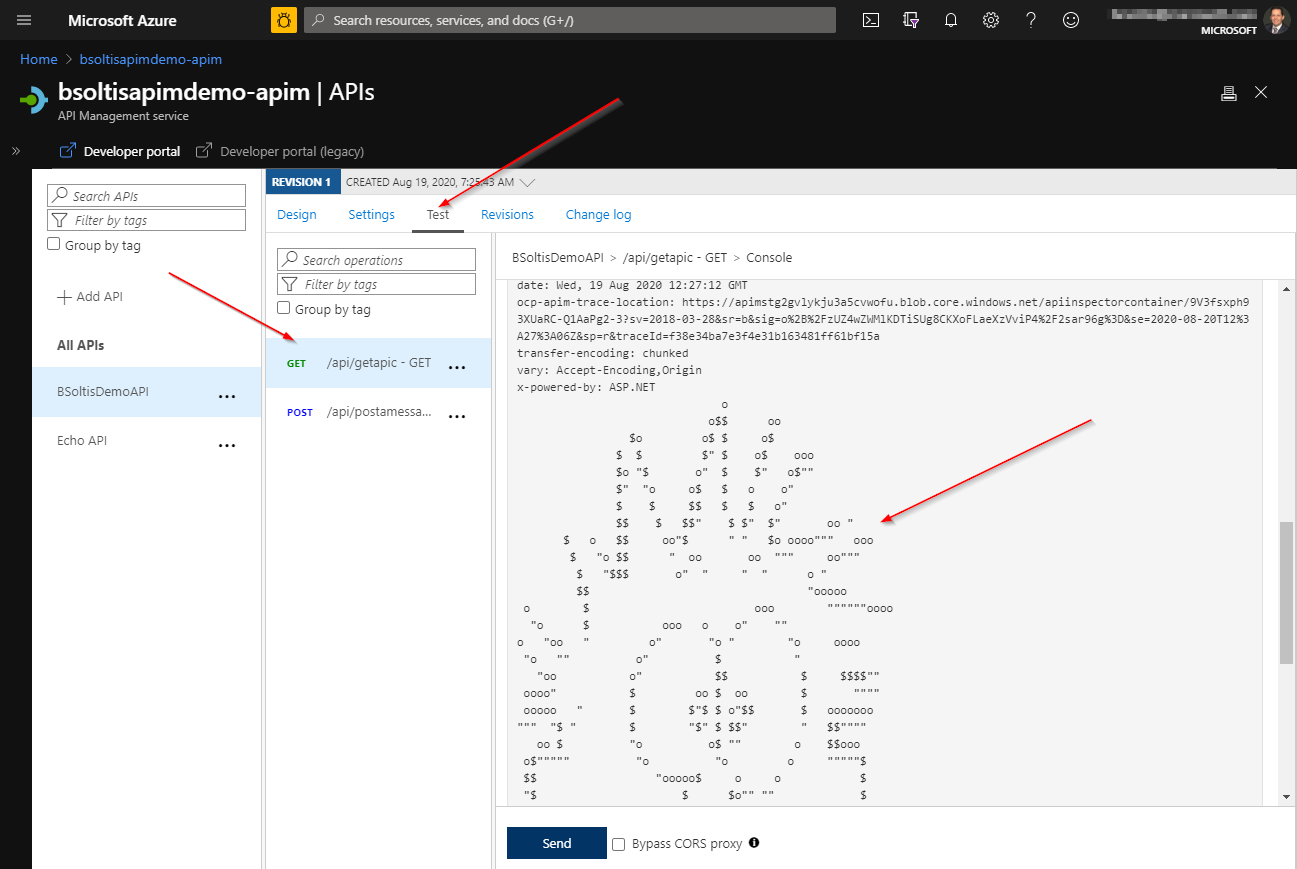Open the Developer portal link

[120, 151]
